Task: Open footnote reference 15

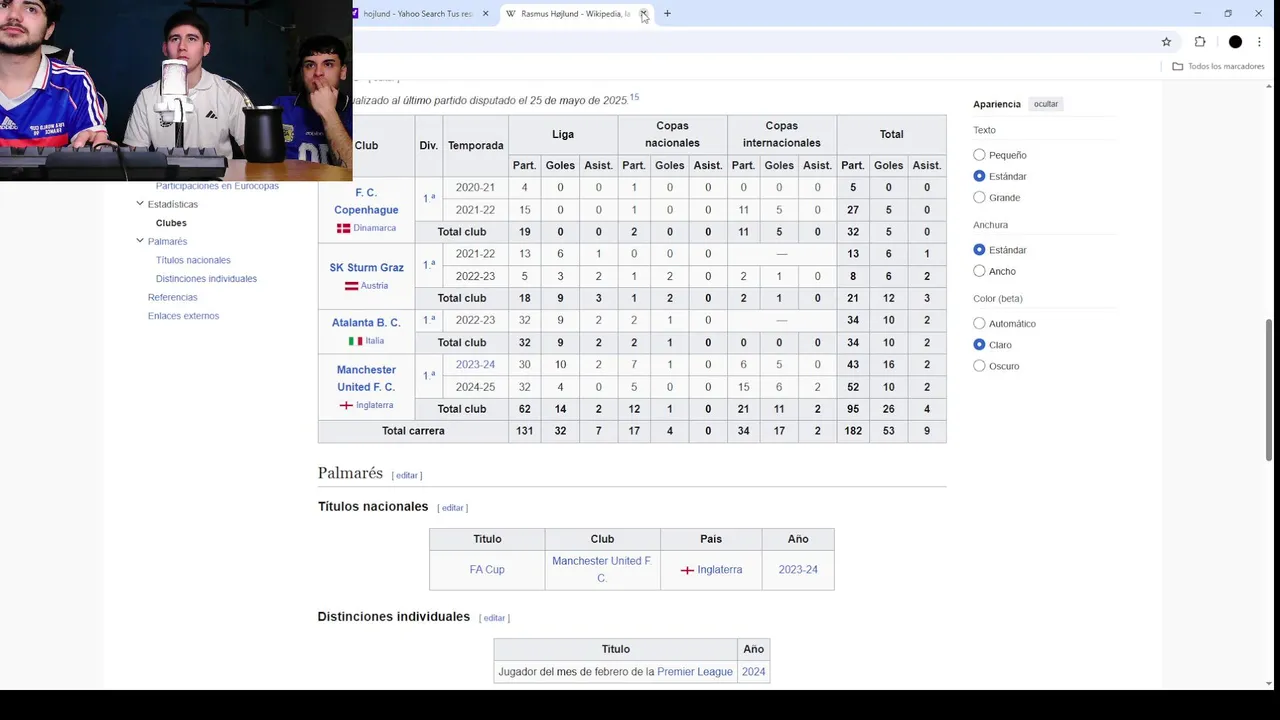Action: pyautogui.click(x=634, y=97)
